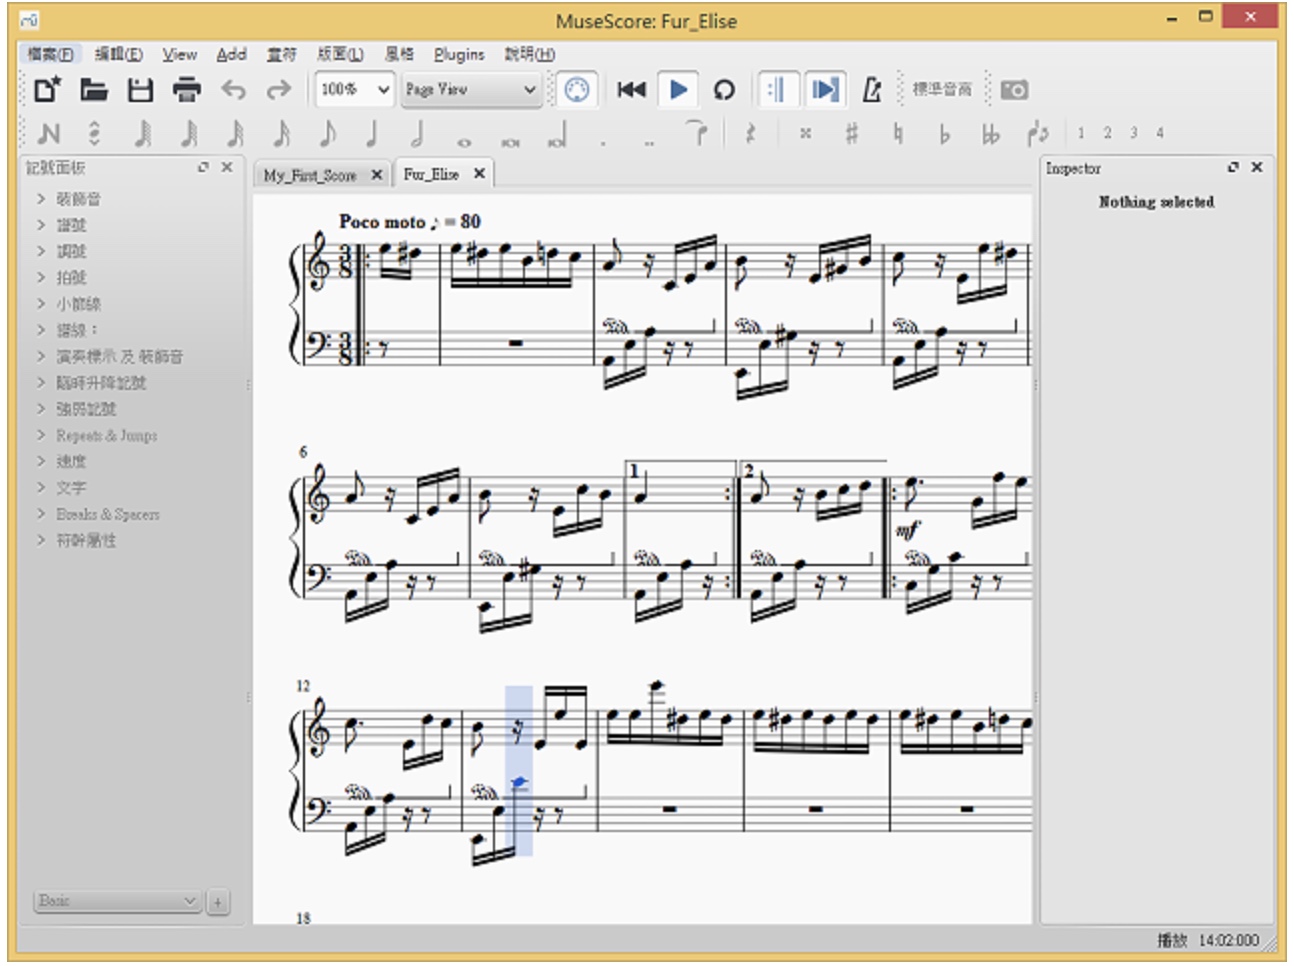Take a snapshot with the camera icon
This screenshot has height=966, width=1294.
(1014, 90)
